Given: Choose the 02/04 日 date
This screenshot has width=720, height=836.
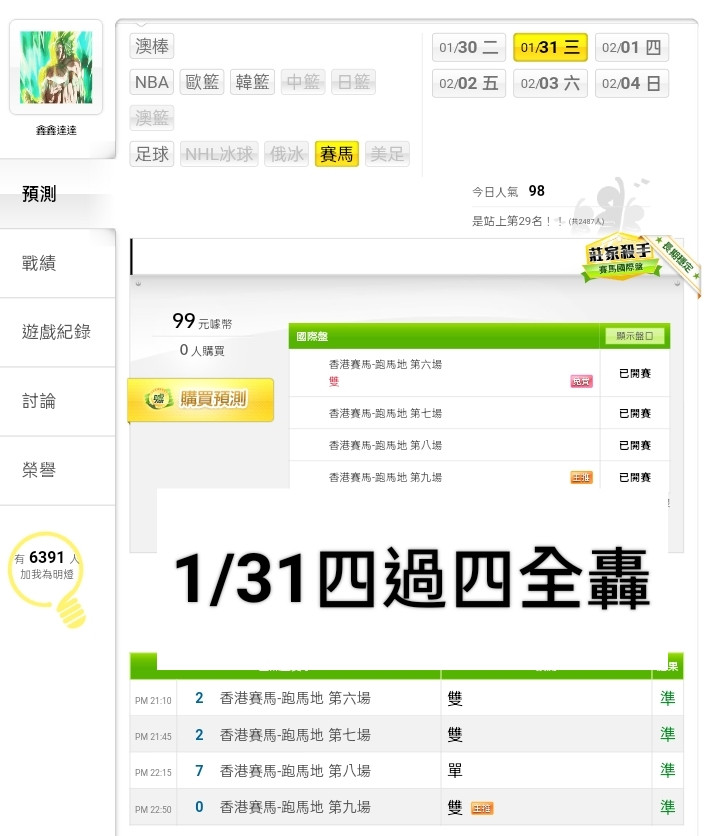Looking at the screenshot, I should pos(631,83).
